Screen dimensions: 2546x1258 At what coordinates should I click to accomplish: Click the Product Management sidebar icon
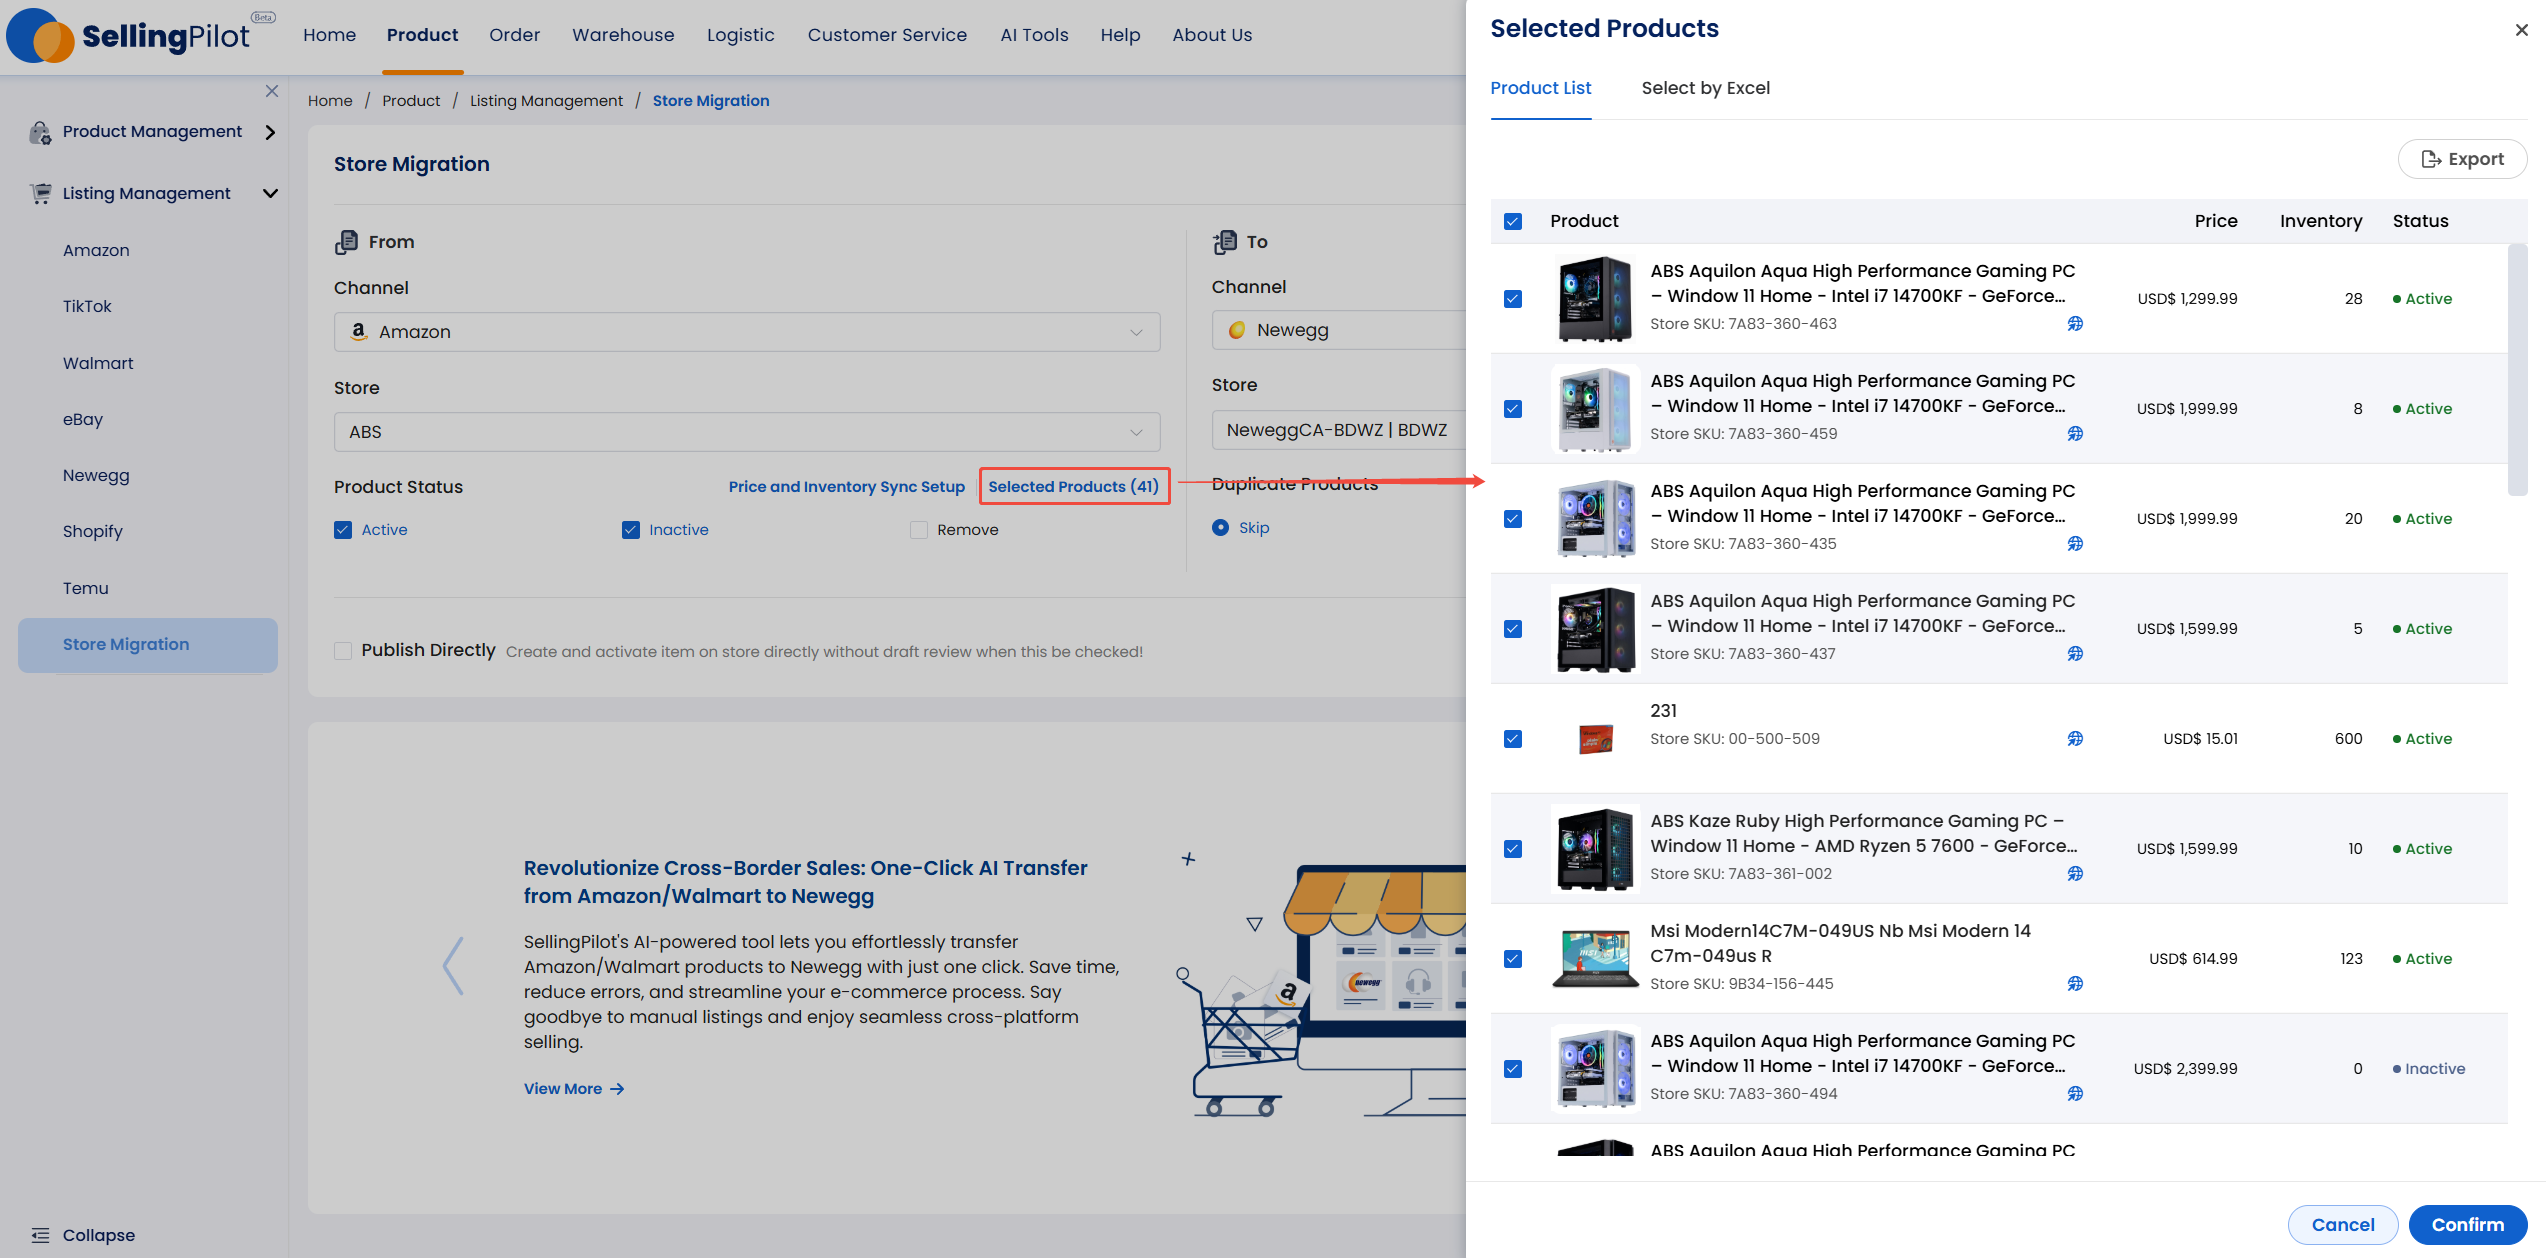(40, 132)
